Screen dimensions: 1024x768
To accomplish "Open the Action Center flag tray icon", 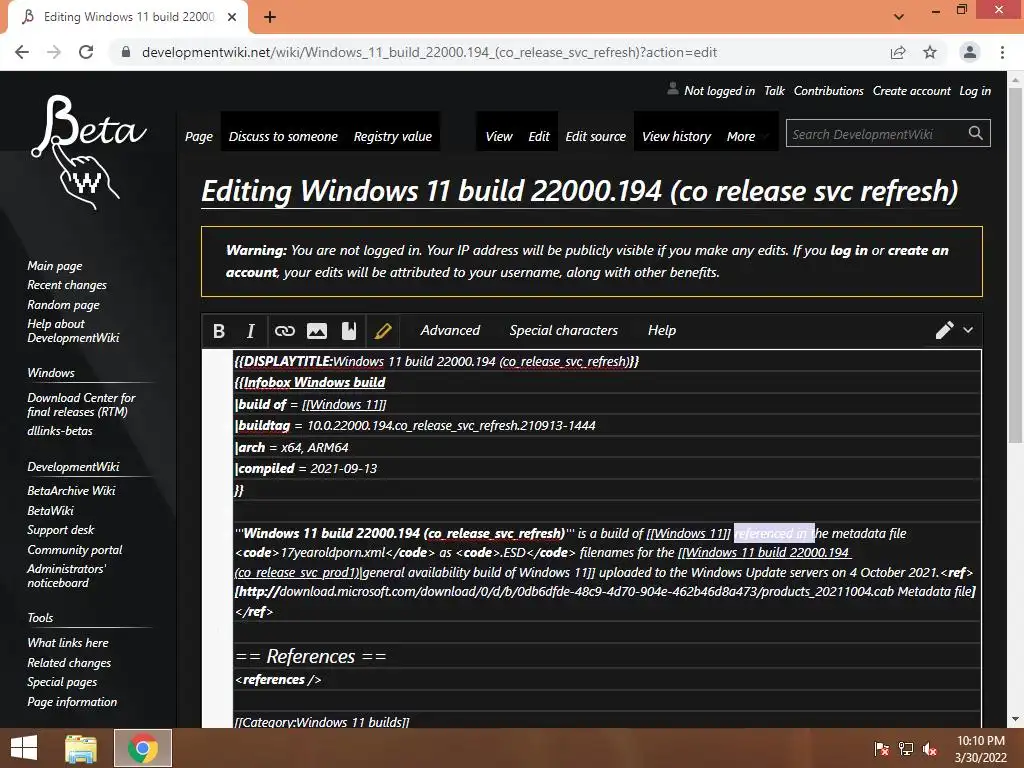I will (881, 748).
